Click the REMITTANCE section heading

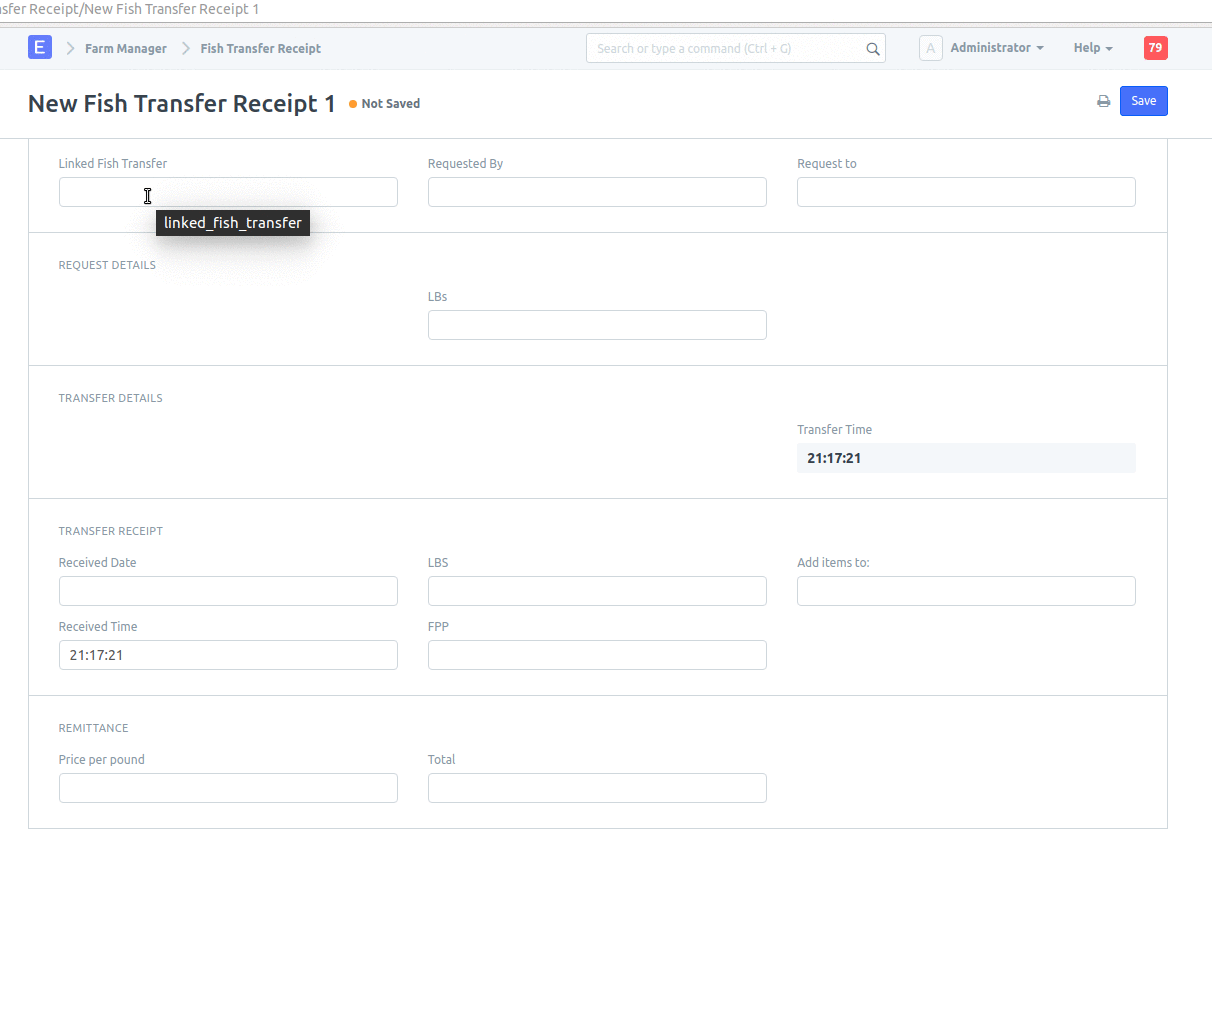click(93, 728)
